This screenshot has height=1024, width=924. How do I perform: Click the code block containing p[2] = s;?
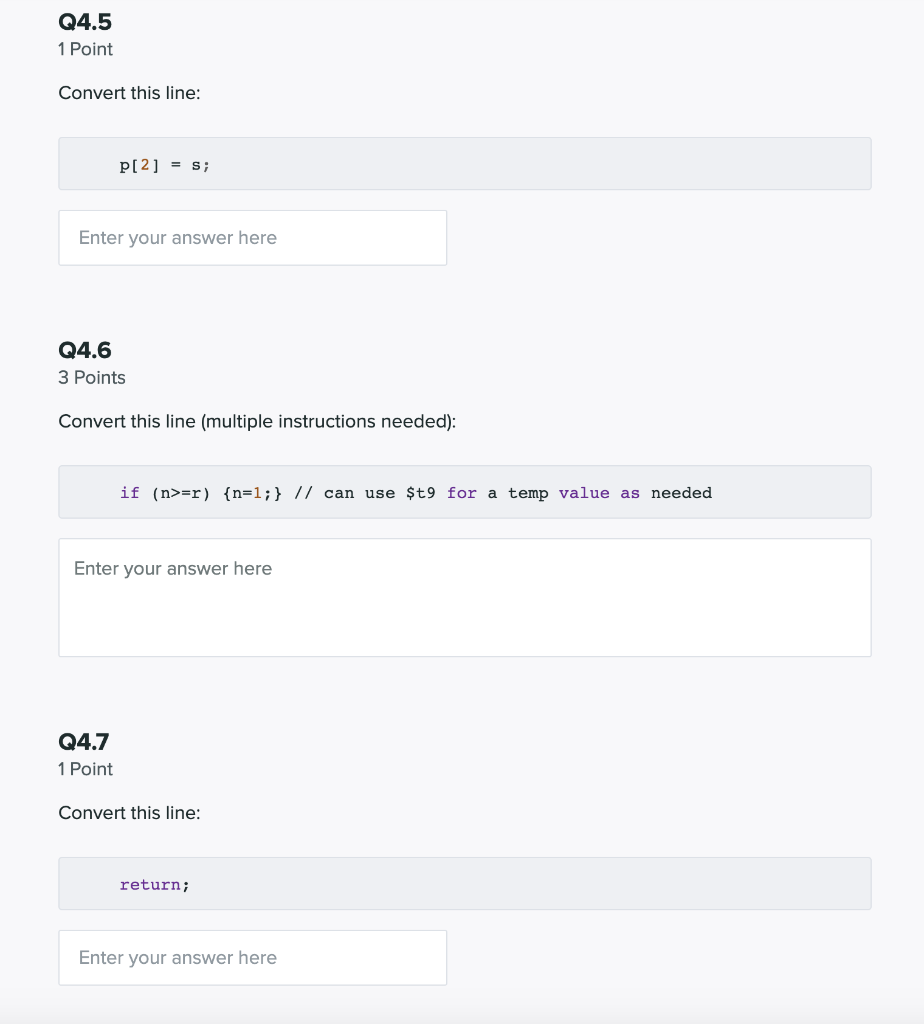click(x=464, y=163)
